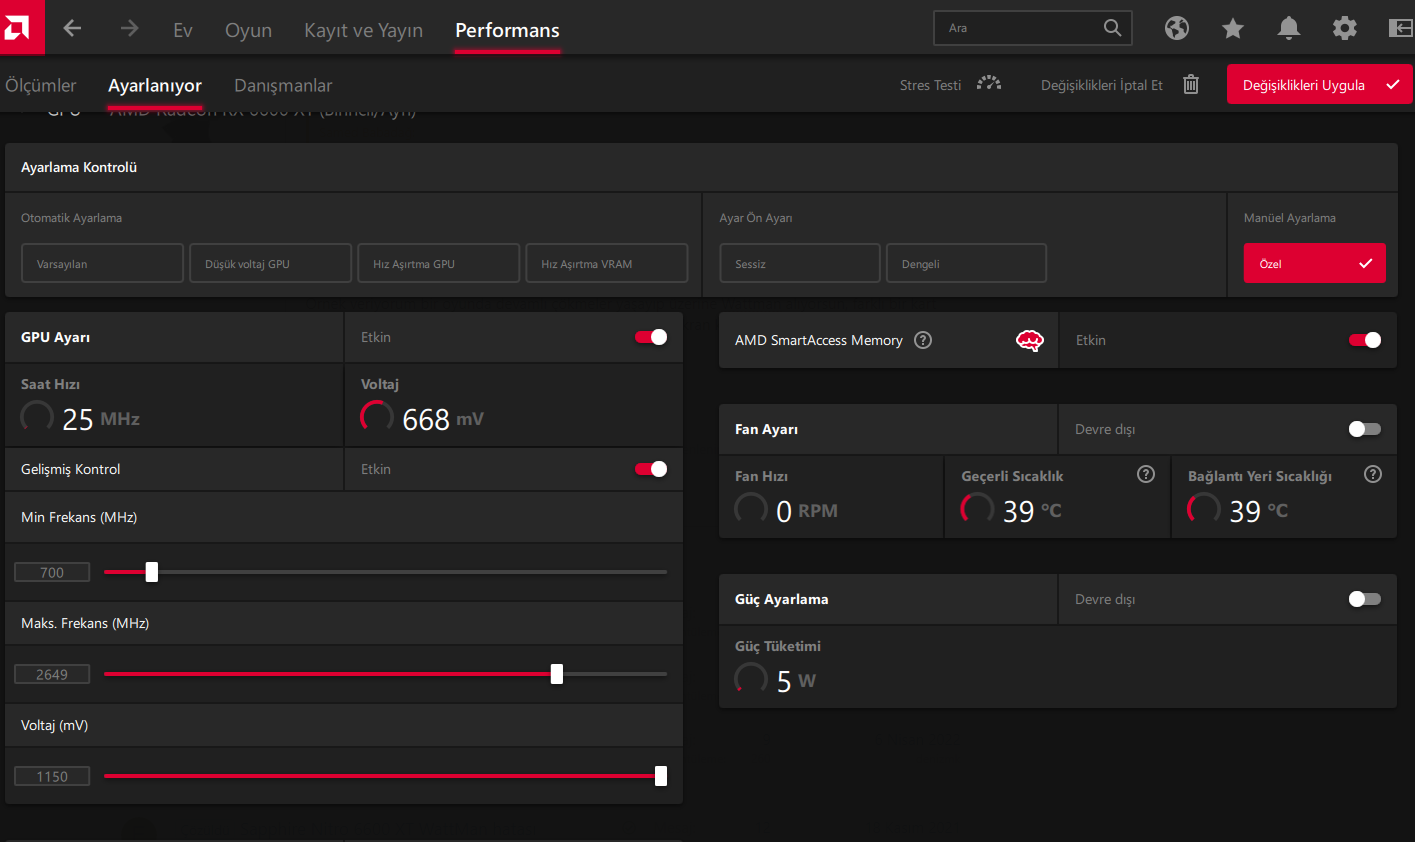Click the Voltaj value field 1150
Screen dimensions: 1415x842
52,776
